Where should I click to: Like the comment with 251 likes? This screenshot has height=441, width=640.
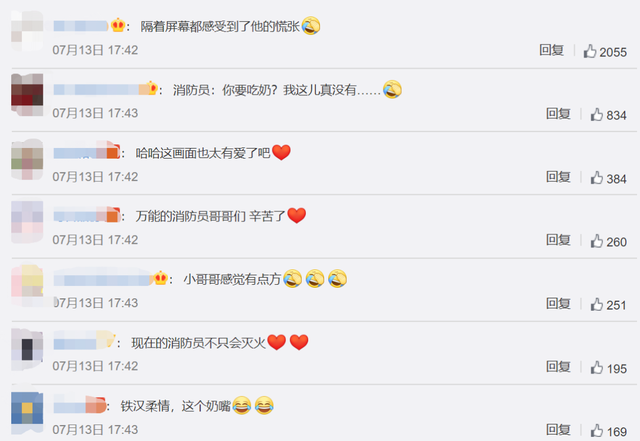tap(596, 305)
